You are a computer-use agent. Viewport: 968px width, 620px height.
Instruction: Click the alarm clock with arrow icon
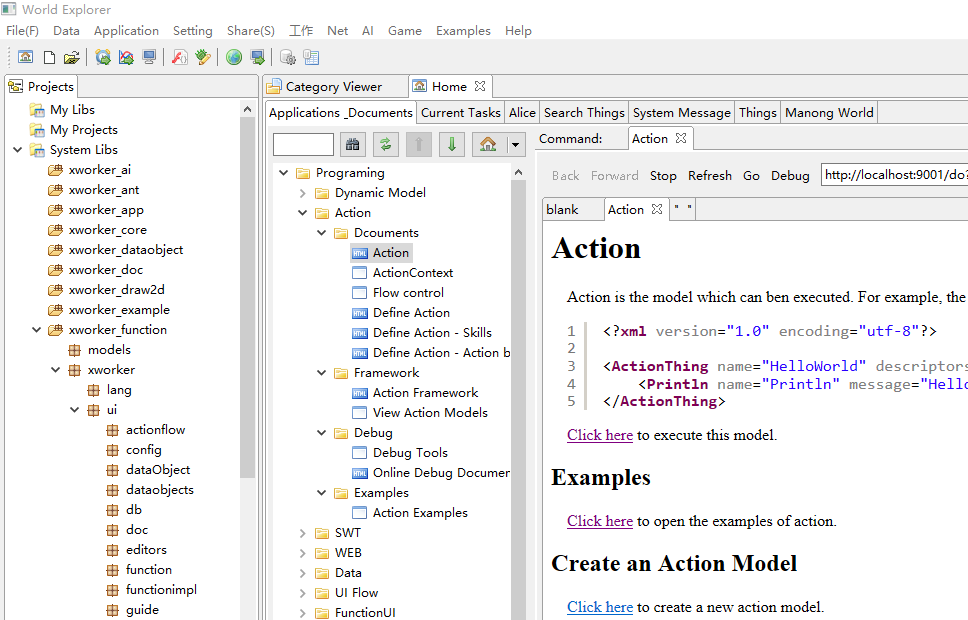tap(103, 57)
